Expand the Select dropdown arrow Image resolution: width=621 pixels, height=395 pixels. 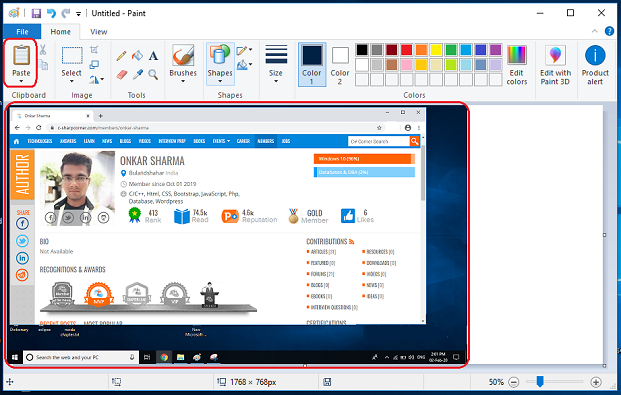[x=72, y=81]
